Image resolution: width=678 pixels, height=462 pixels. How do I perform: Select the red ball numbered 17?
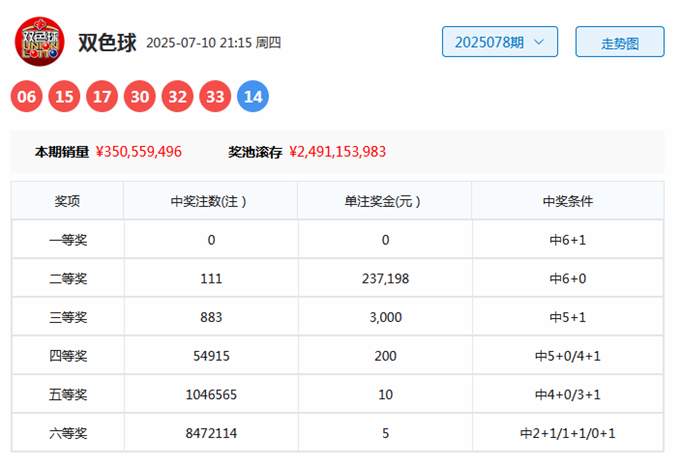102,96
